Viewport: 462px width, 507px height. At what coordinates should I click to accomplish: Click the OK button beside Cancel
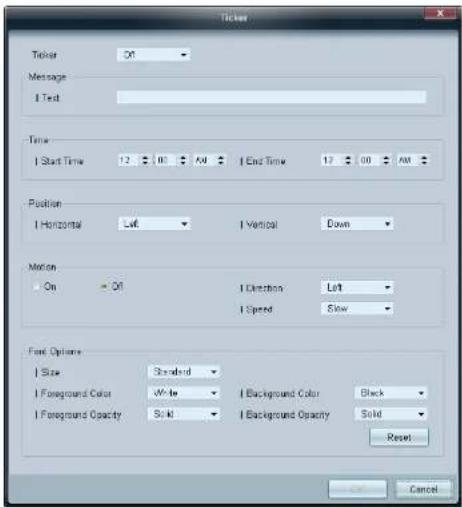(358, 489)
